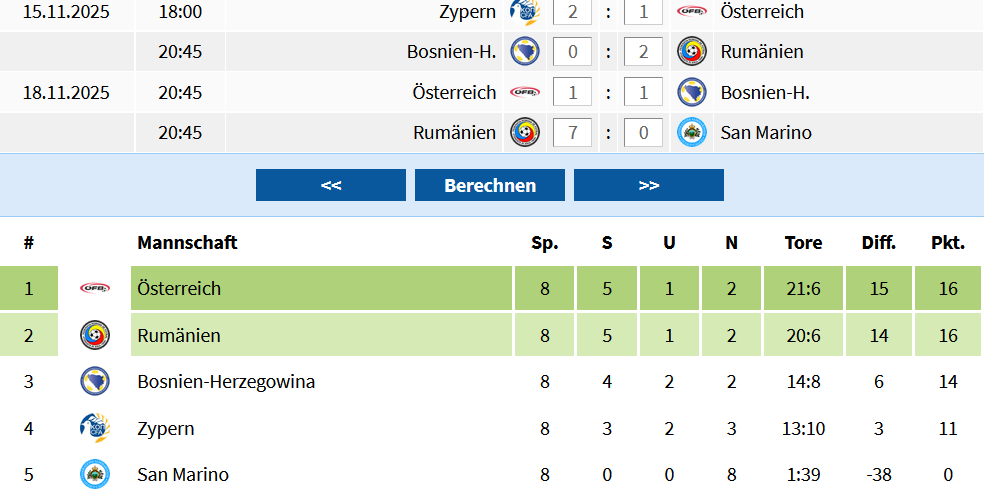Edit Österreich away score in Zypern match
This screenshot has height=492, width=984.
coord(644,12)
